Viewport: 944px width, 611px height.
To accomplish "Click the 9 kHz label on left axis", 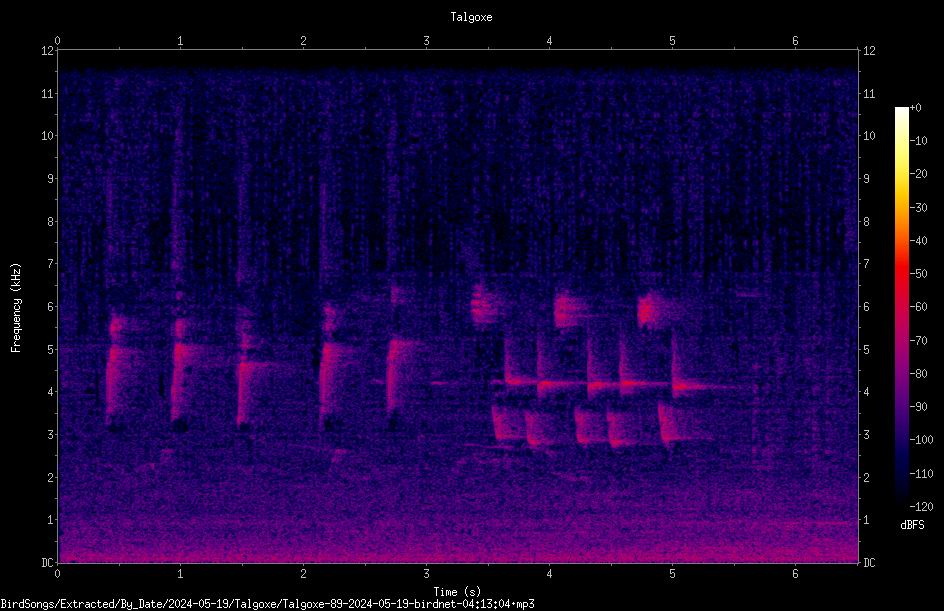I will [x=50, y=178].
